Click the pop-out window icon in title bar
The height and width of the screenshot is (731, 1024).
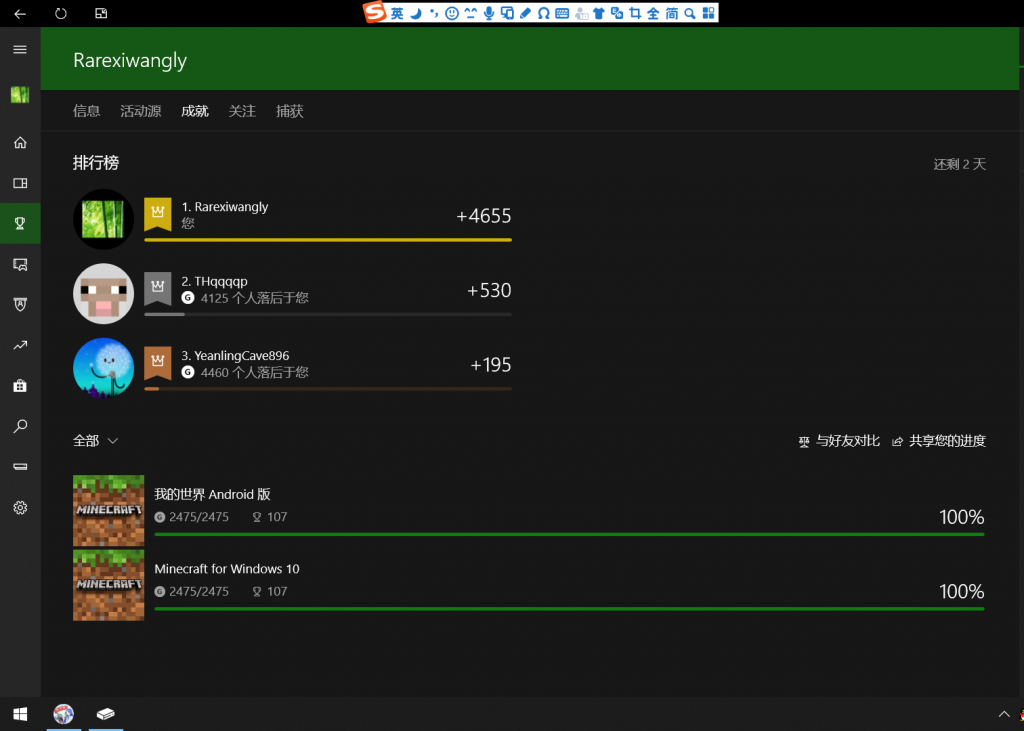(101, 13)
